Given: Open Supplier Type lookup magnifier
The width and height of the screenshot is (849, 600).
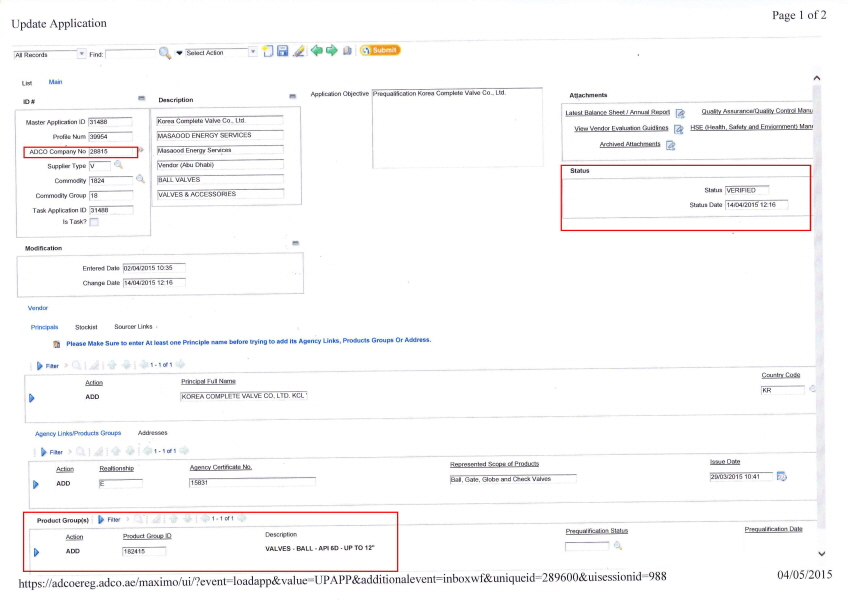Looking at the screenshot, I should click(x=118, y=165).
